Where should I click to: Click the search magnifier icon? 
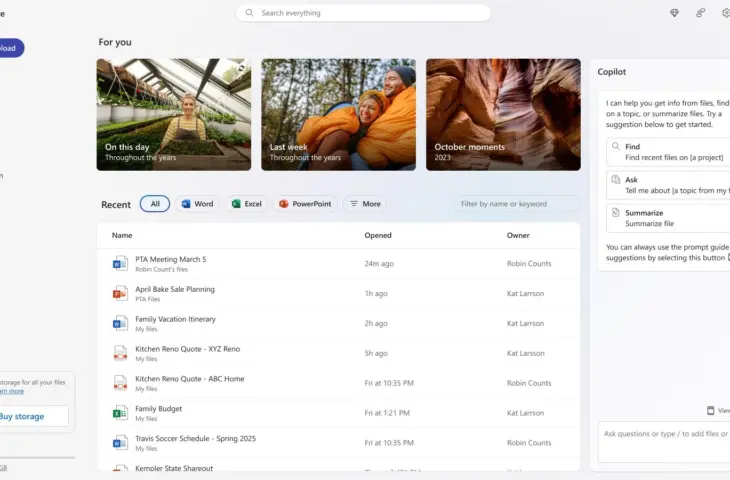[x=250, y=13]
